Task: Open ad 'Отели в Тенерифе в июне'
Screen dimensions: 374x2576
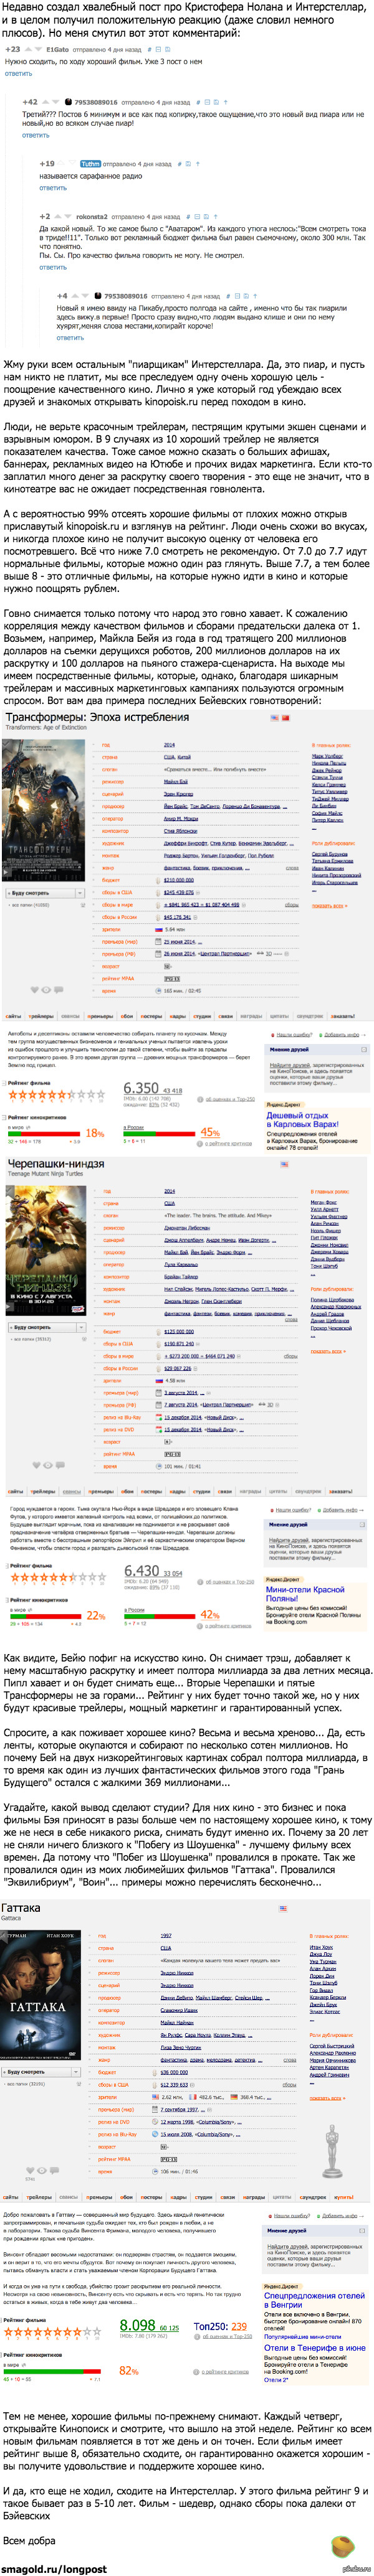Action: (x=315, y=2348)
